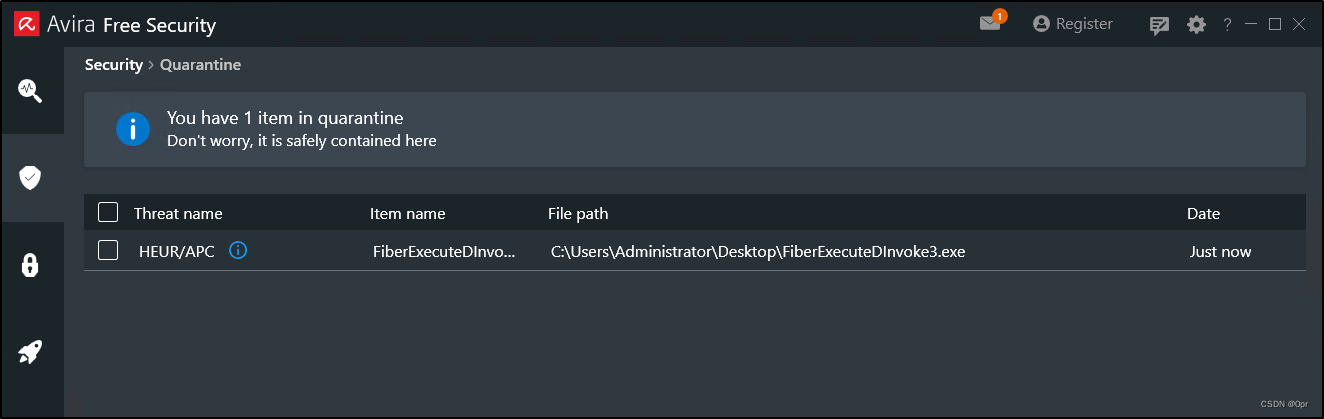Image resolution: width=1324 pixels, height=419 pixels.
Task: Open the Security shield sidebar section
Action: [x=31, y=178]
